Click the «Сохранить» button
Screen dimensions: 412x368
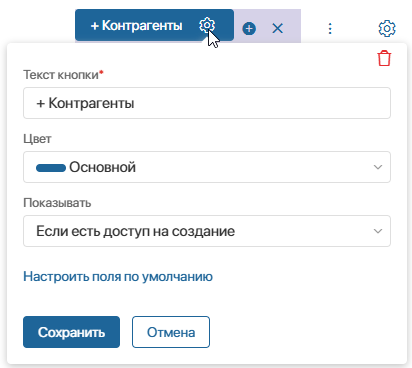coord(71,332)
